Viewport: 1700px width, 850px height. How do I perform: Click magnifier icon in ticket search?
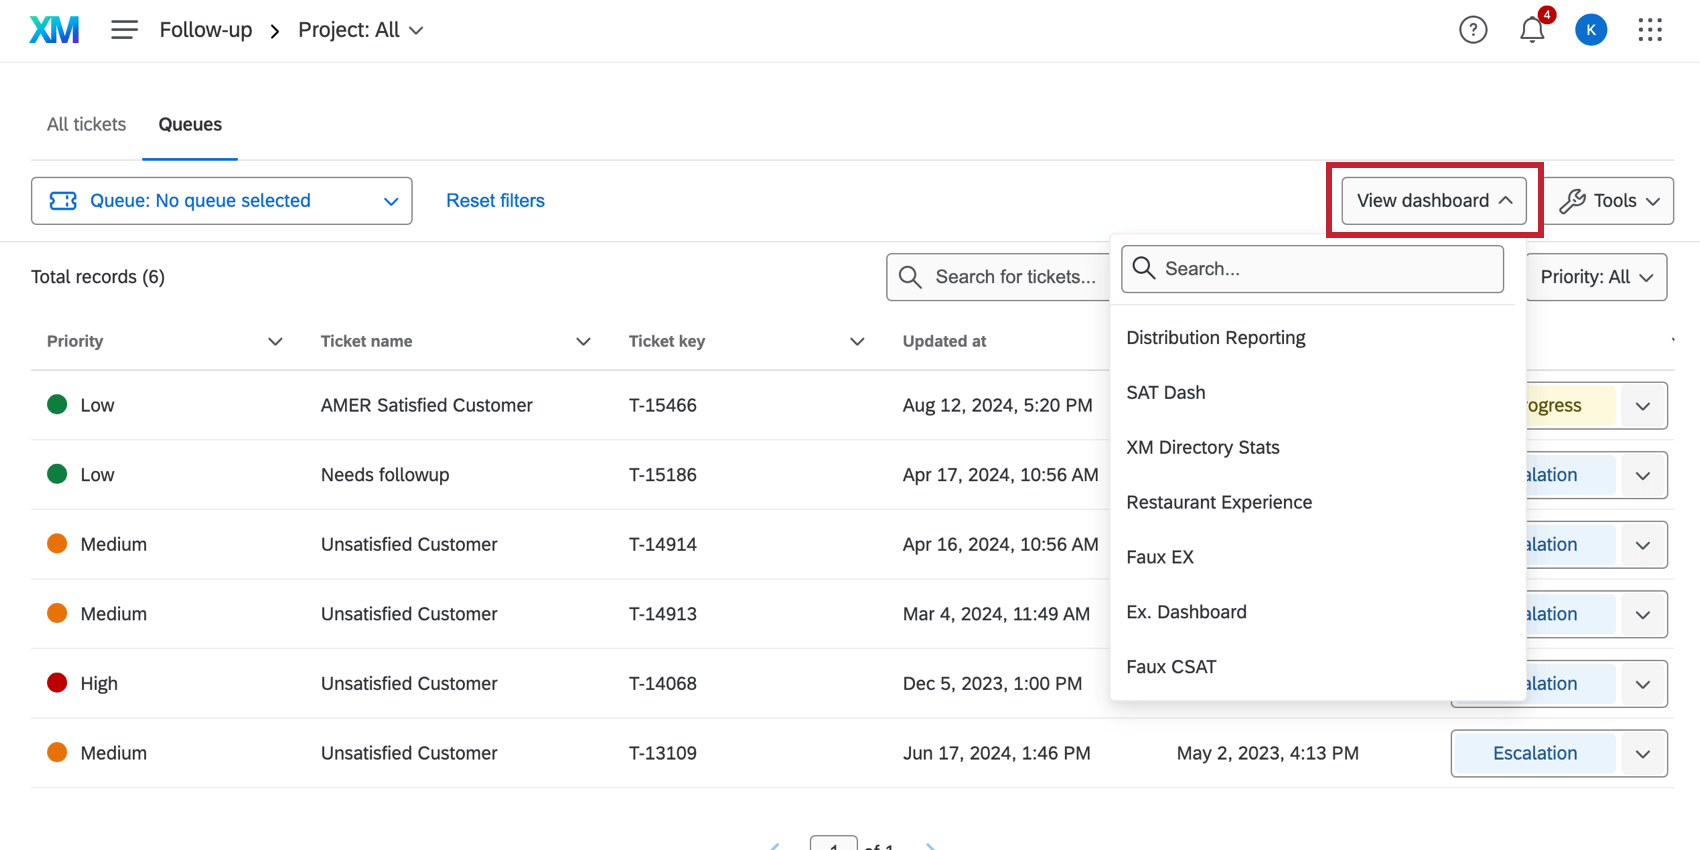(x=910, y=277)
